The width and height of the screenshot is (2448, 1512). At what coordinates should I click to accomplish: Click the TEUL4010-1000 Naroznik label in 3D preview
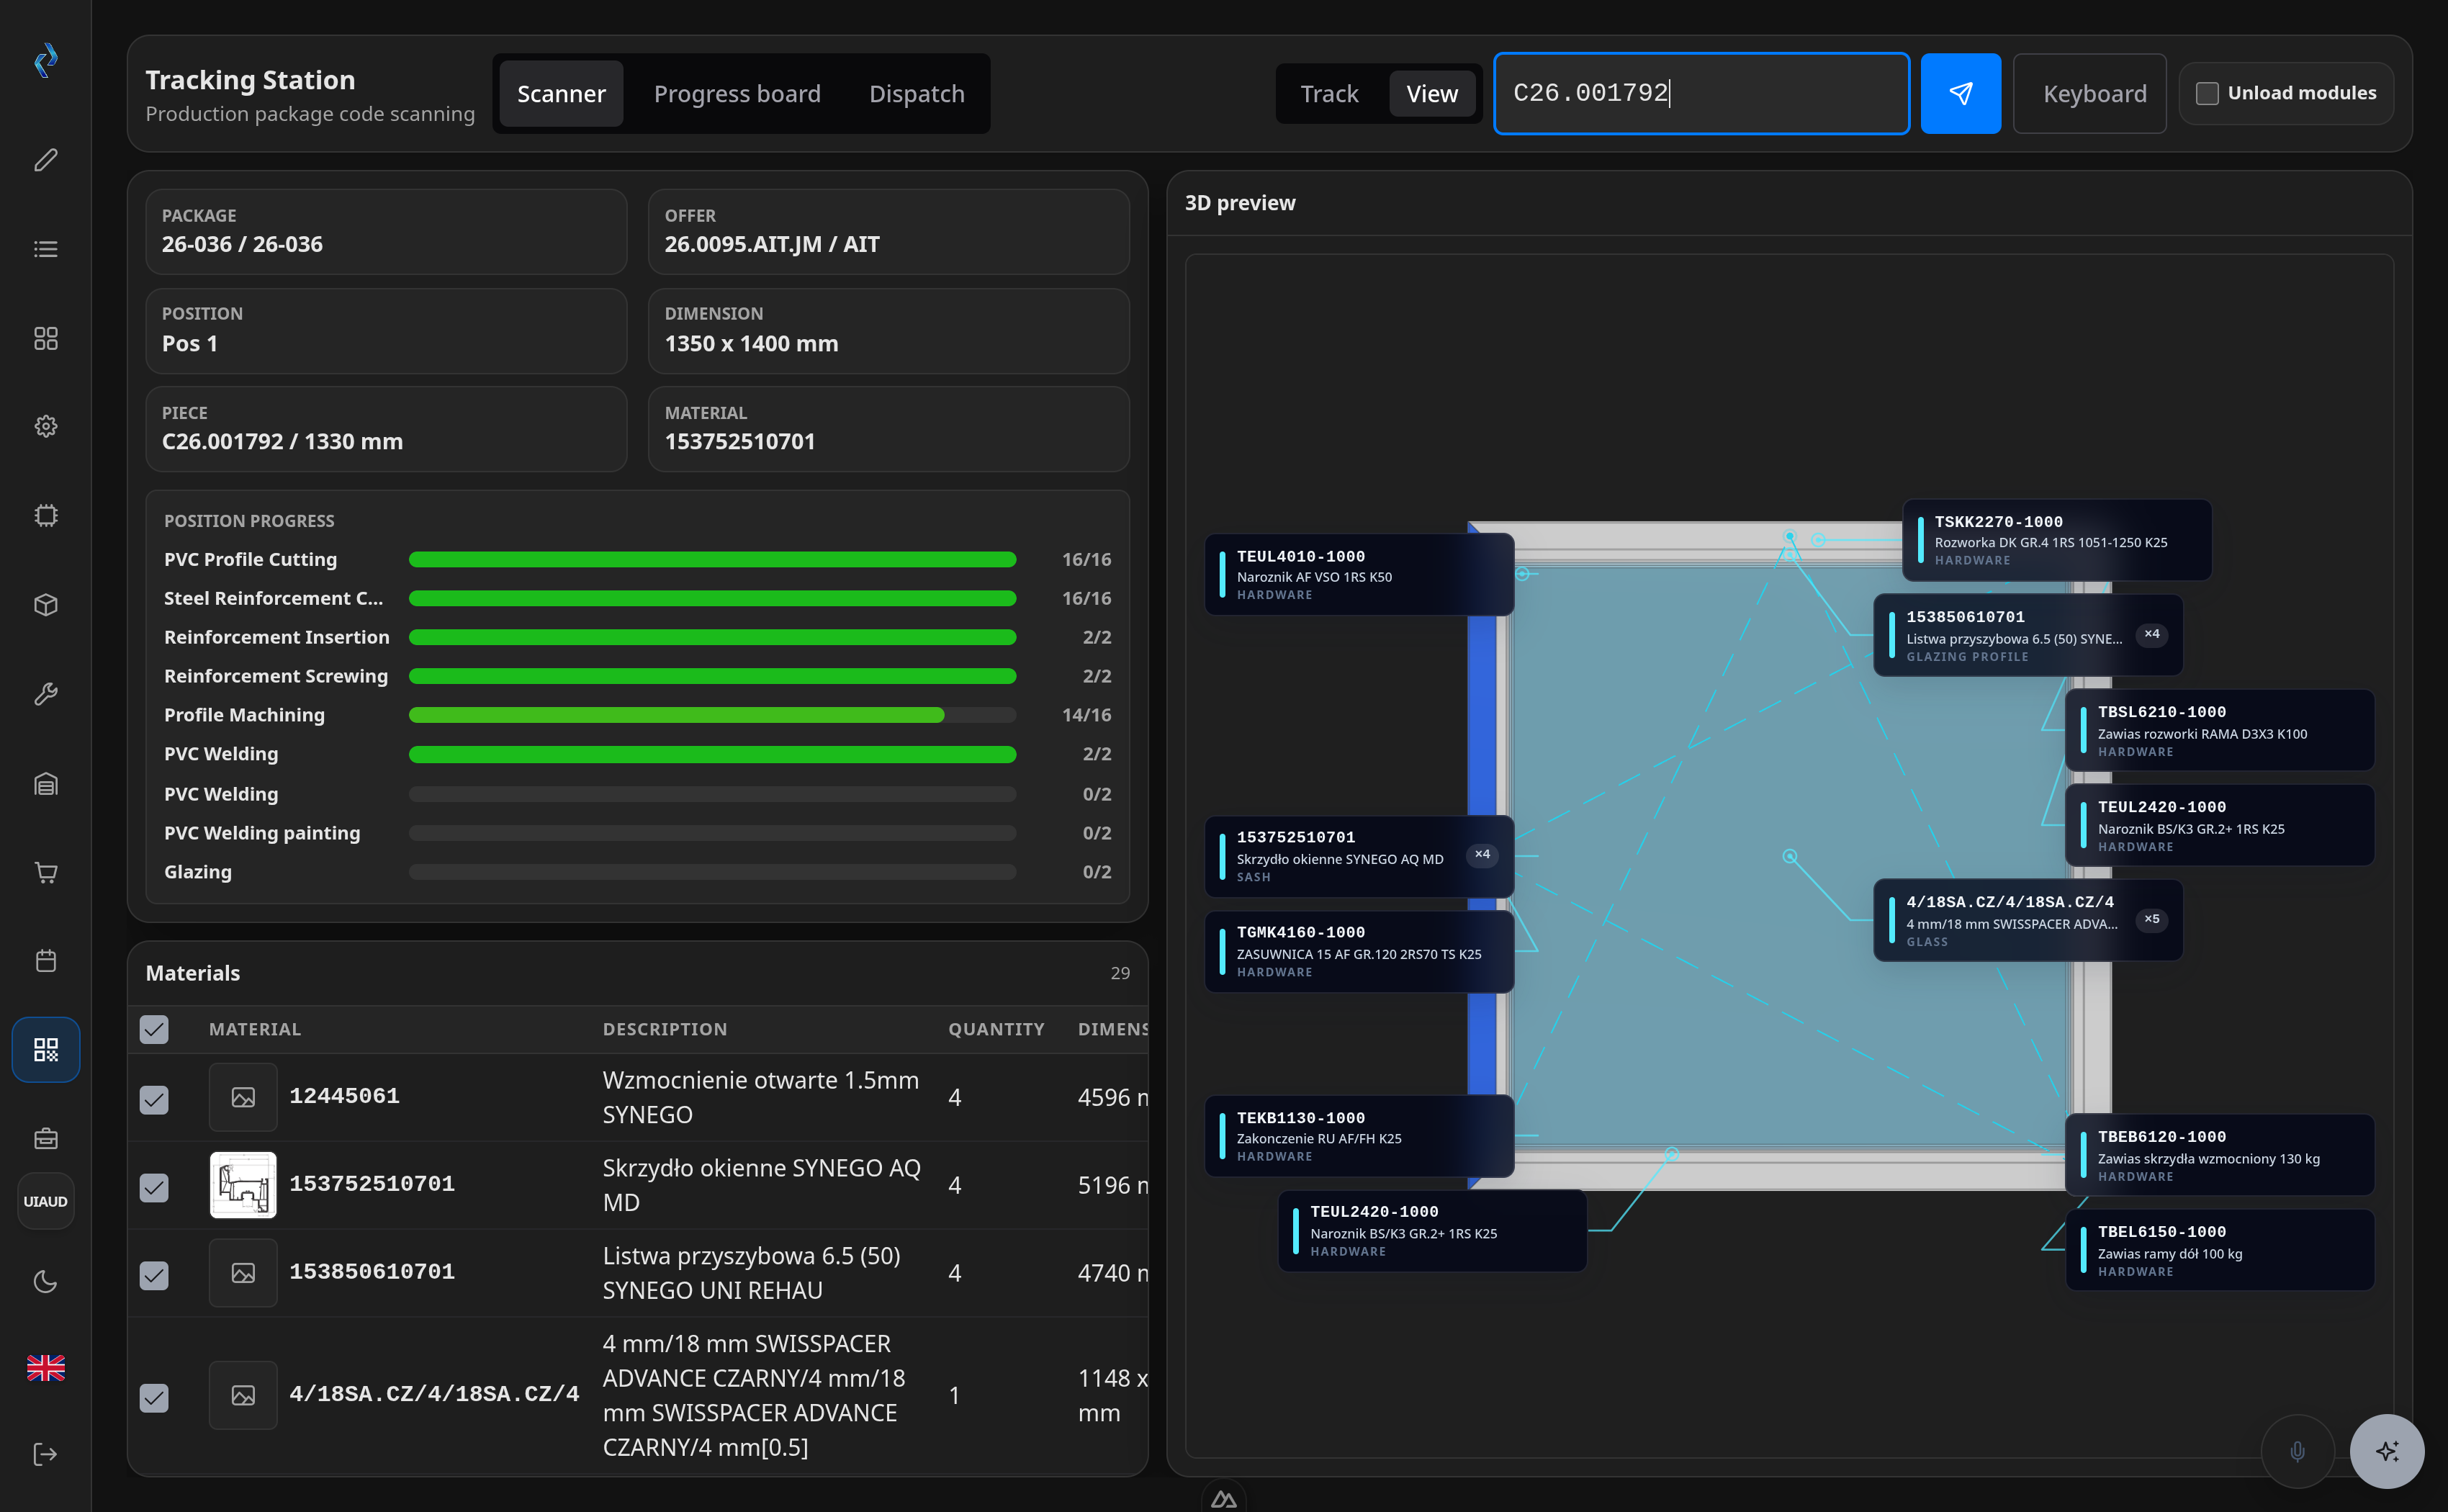1359,574
